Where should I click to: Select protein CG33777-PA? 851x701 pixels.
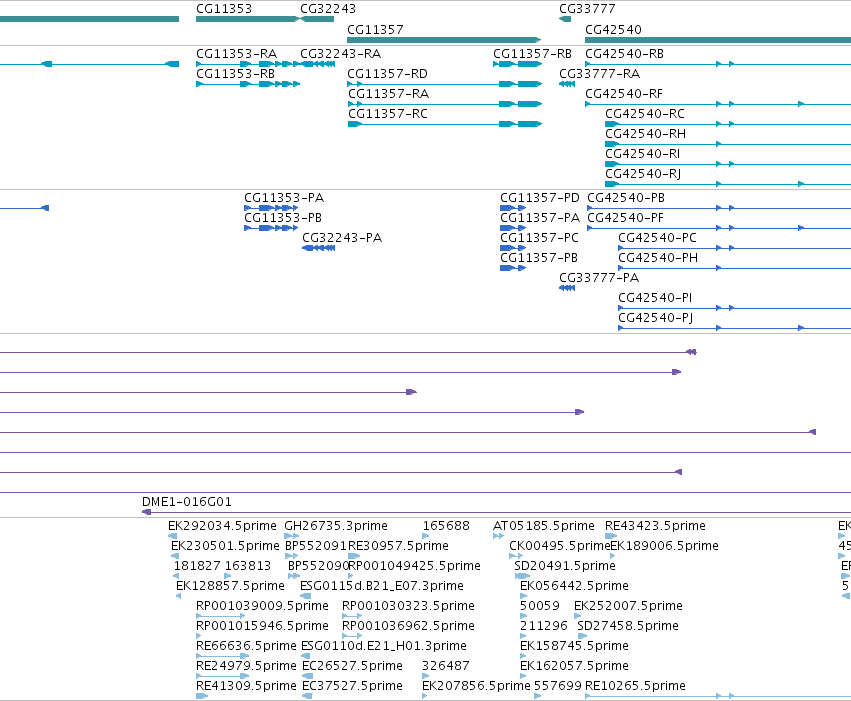599,278
